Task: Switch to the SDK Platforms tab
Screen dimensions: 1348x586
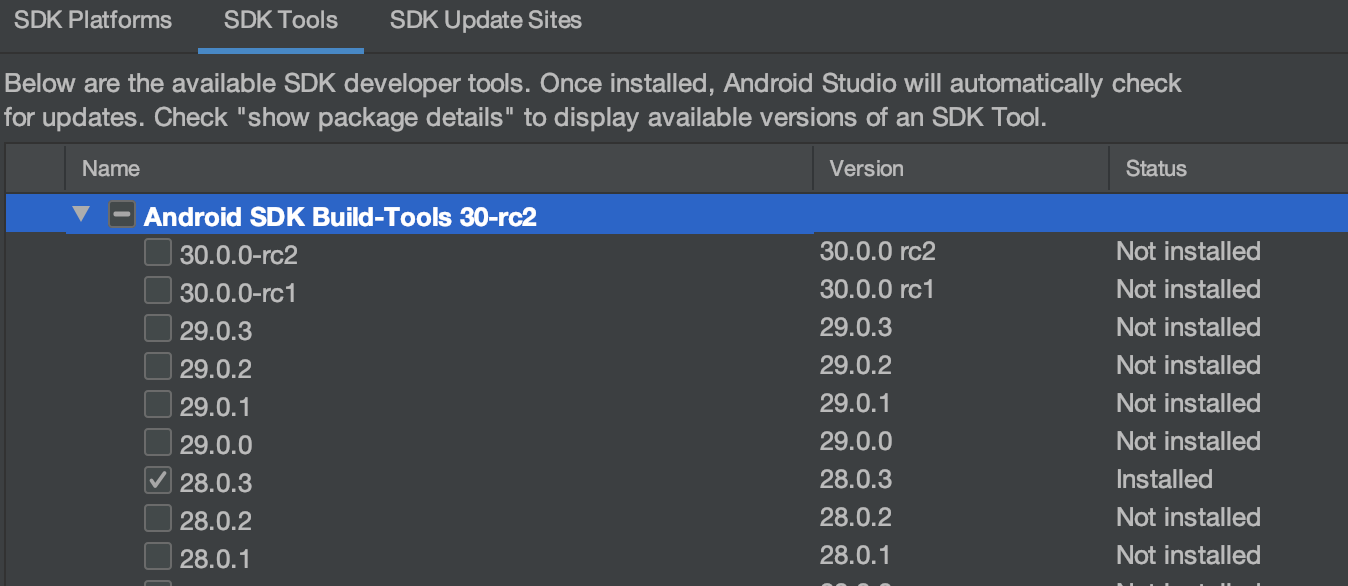Action: click(x=93, y=21)
